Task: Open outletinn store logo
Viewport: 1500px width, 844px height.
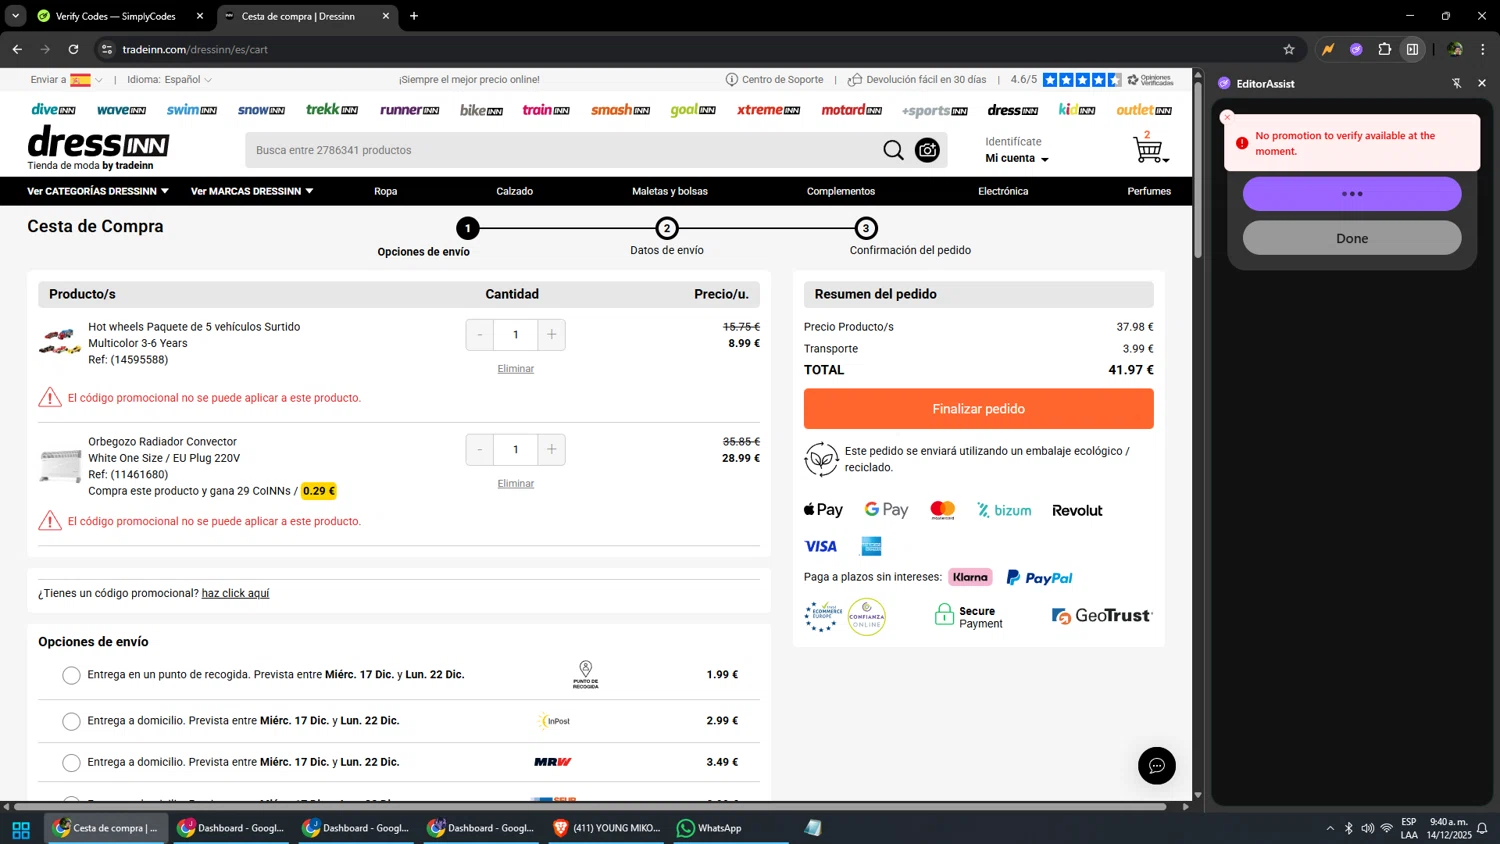Action: (1144, 110)
